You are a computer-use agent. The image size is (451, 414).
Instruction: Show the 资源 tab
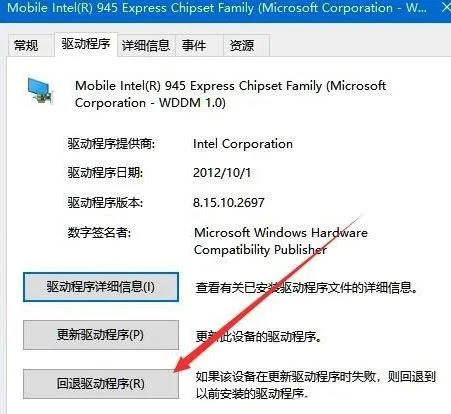(x=242, y=45)
